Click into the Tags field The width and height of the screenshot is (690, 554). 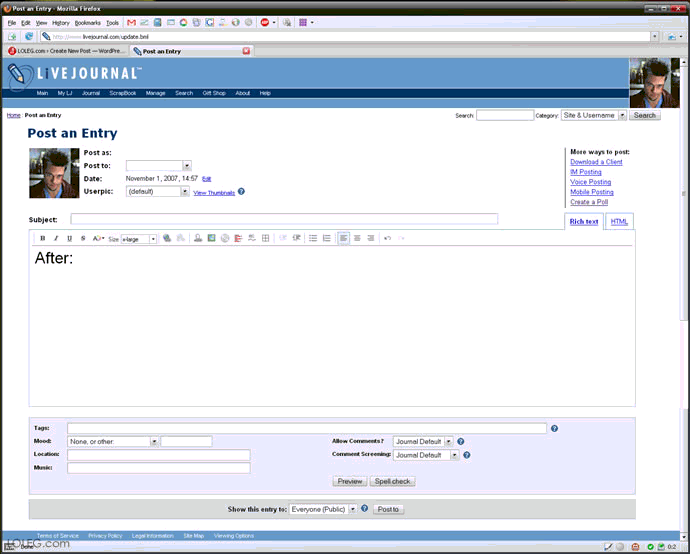point(307,428)
